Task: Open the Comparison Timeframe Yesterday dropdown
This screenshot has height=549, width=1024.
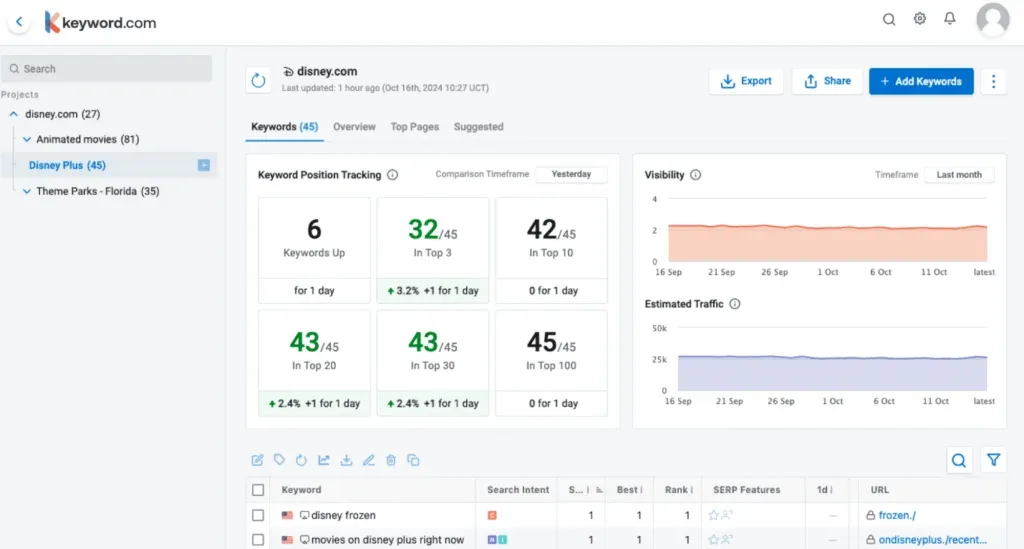Action: pyautogui.click(x=571, y=174)
